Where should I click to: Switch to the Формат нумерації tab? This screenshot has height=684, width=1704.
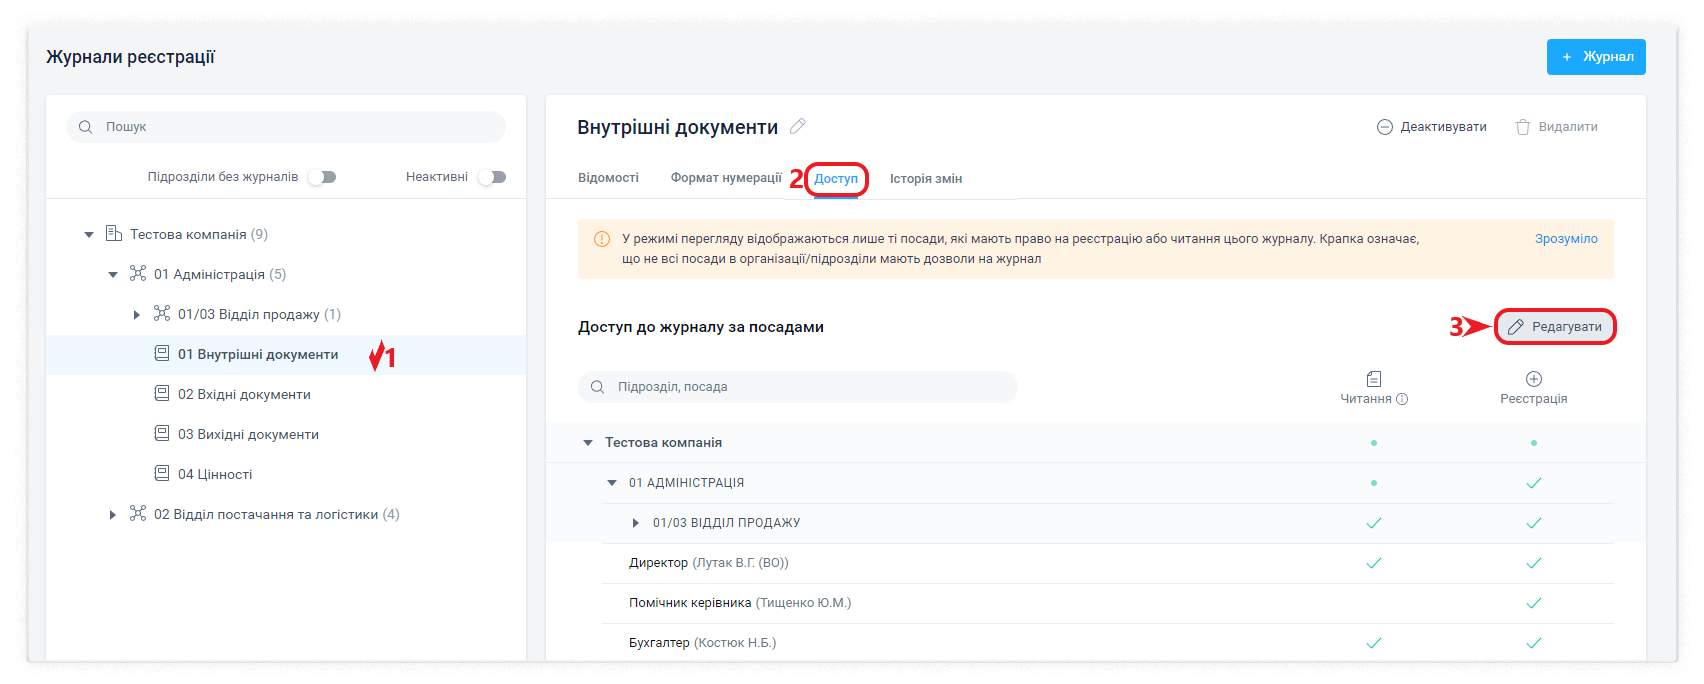[x=726, y=178]
